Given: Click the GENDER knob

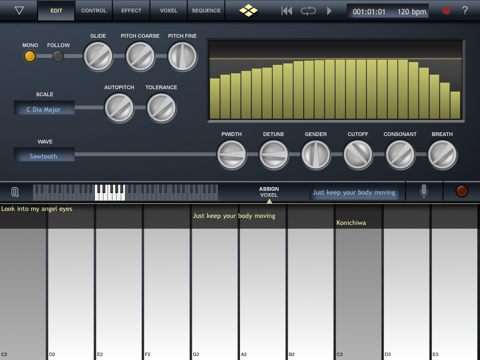Looking at the screenshot, I should [316, 155].
